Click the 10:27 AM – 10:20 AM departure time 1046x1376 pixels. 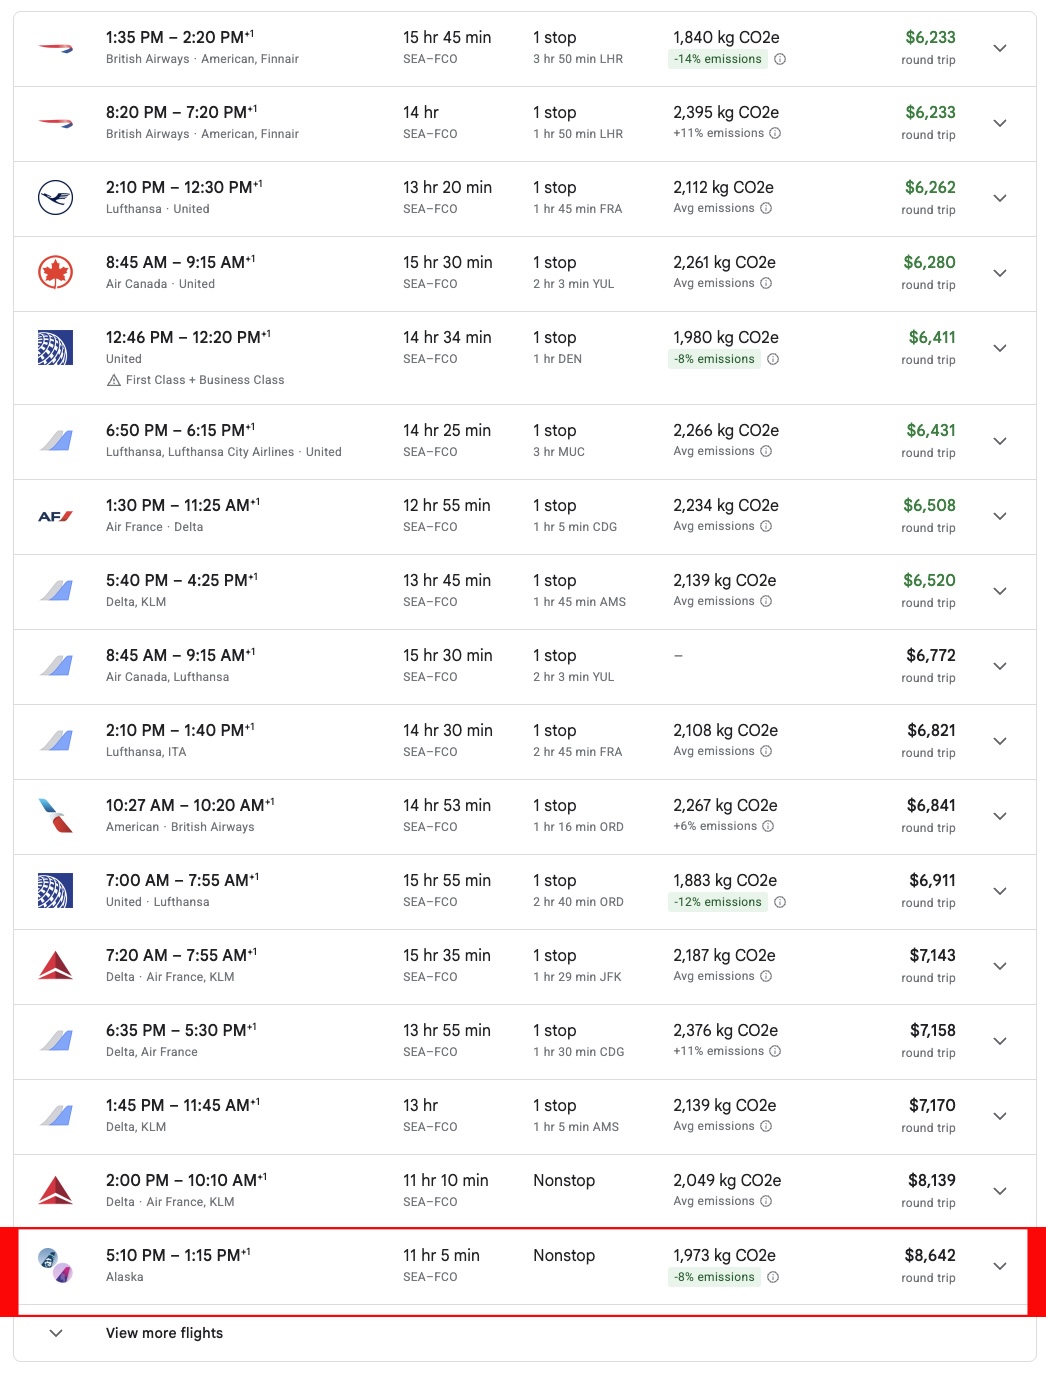pyautogui.click(x=190, y=805)
